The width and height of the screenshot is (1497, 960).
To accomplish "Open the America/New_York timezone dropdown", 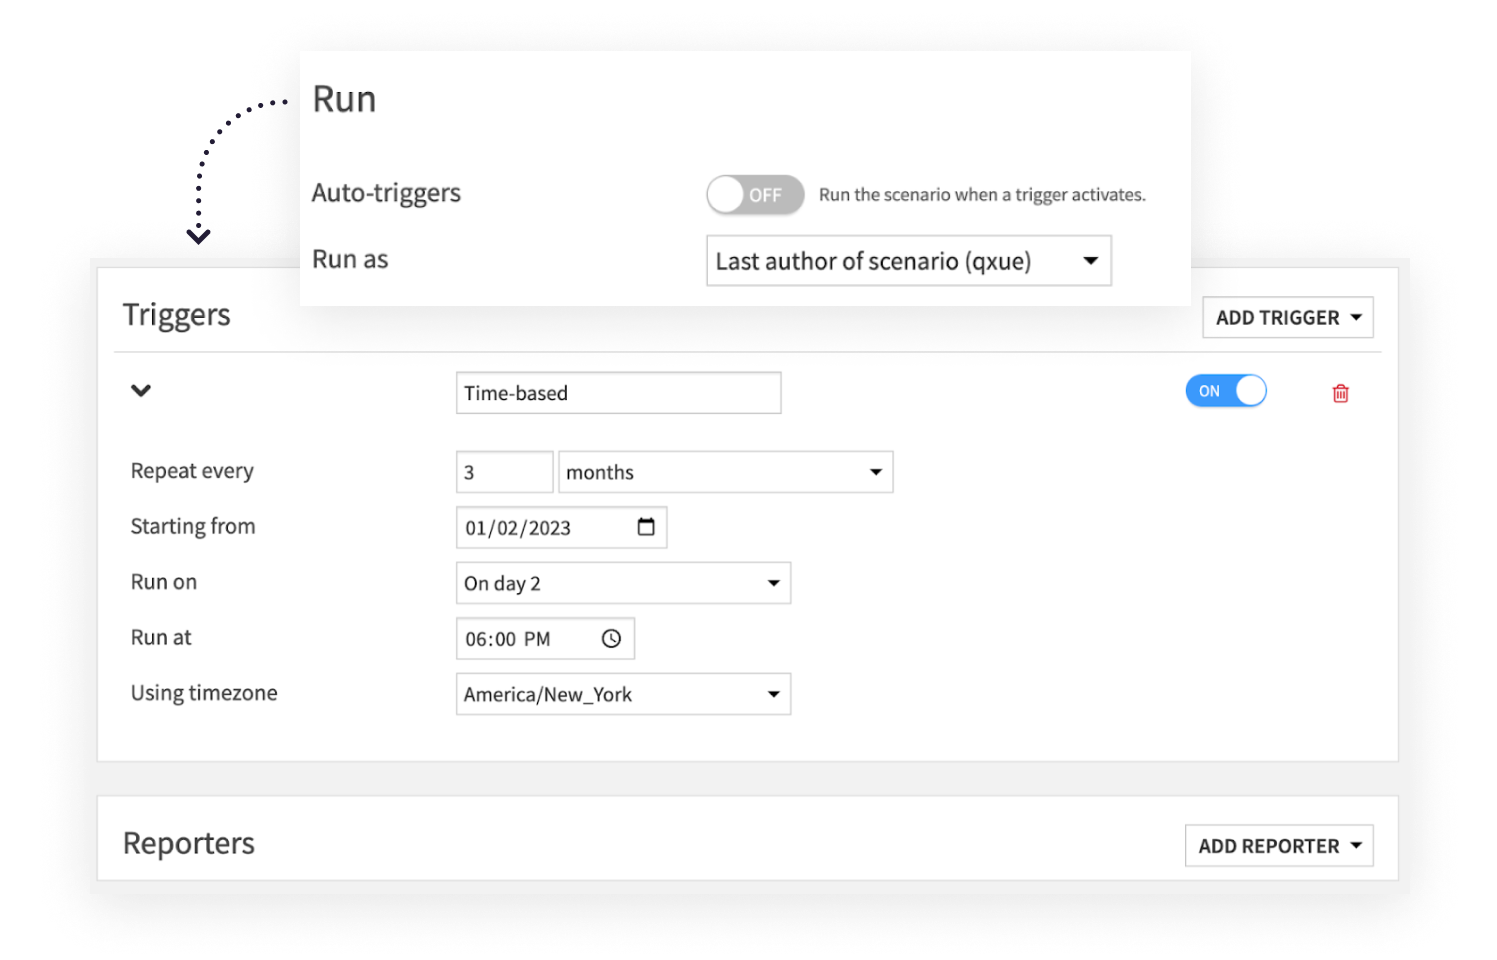I will point(623,694).
